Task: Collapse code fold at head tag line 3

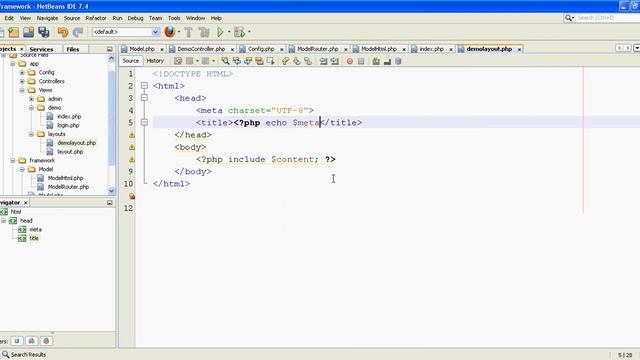Action: tap(144, 98)
